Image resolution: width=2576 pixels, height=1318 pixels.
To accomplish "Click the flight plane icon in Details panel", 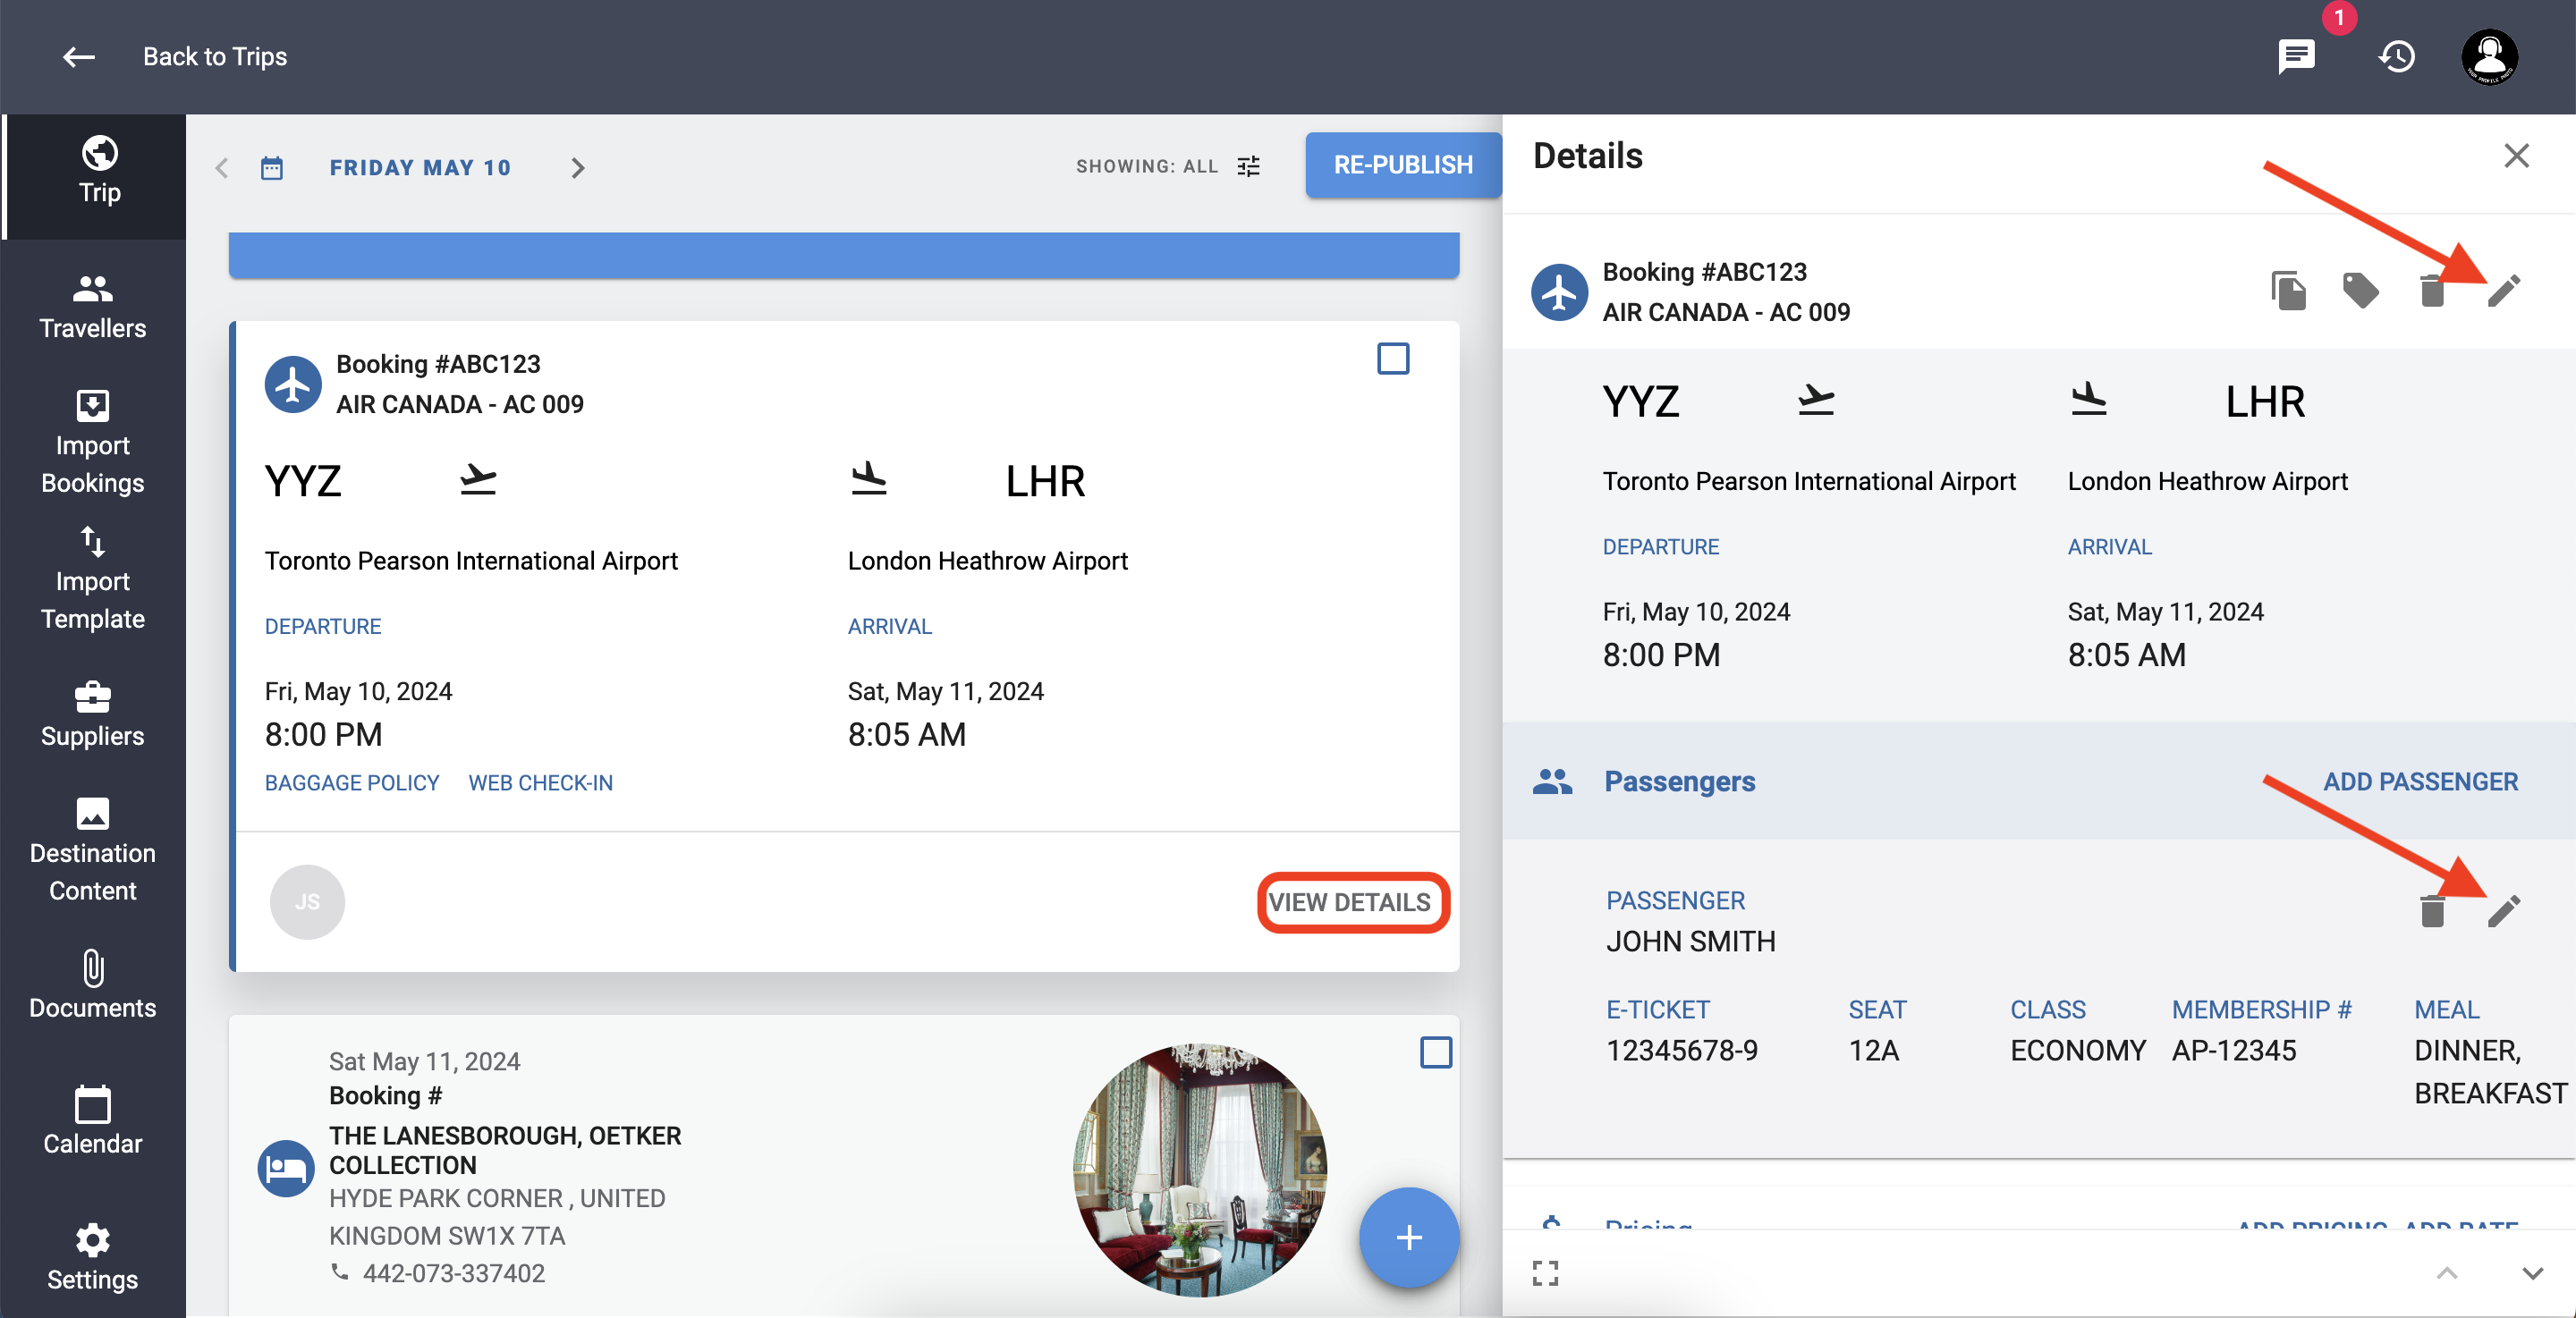I will pos(1559,292).
